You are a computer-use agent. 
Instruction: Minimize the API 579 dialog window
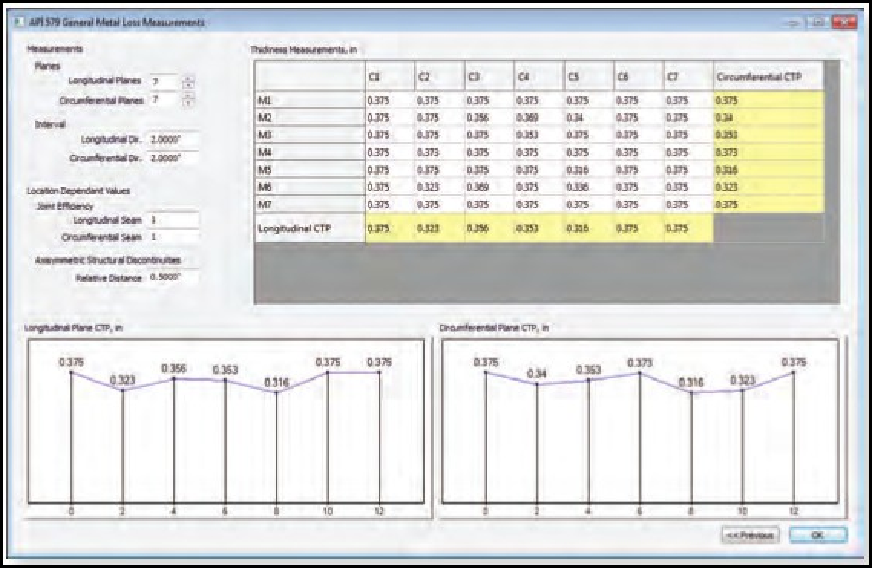(792, 21)
